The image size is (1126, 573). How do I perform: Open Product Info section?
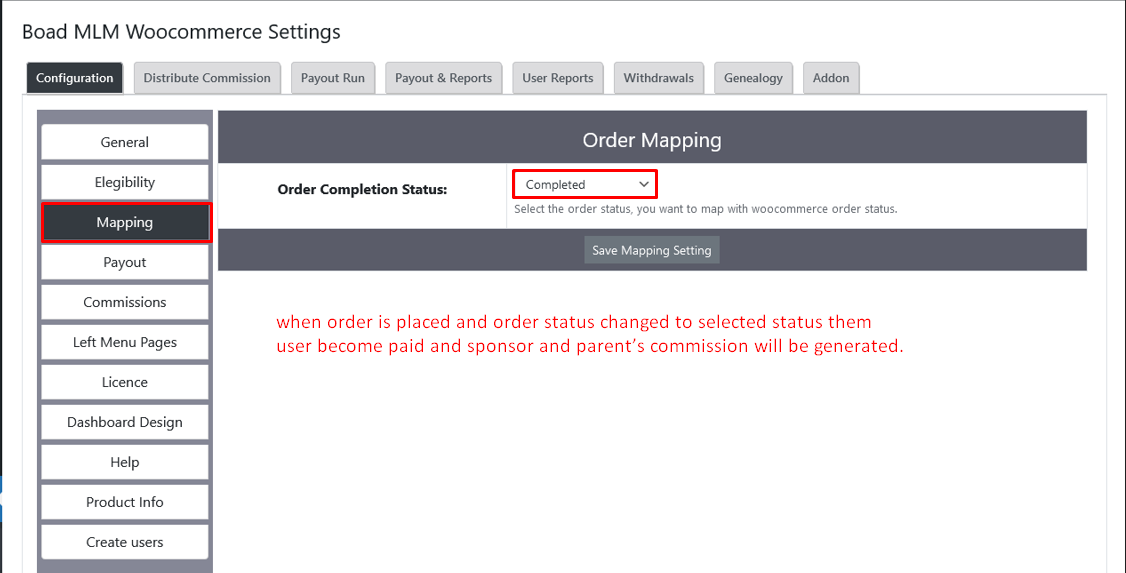point(125,502)
